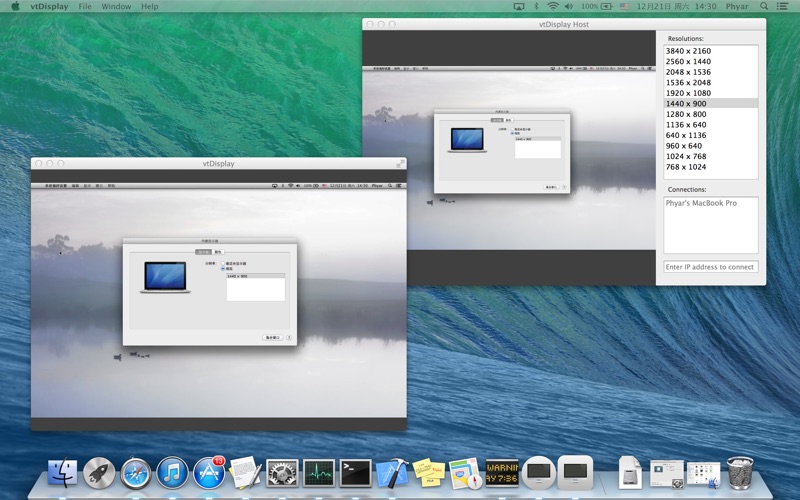Open the volume speaker menu
This screenshot has height=500, width=800.
tap(569, 6)
